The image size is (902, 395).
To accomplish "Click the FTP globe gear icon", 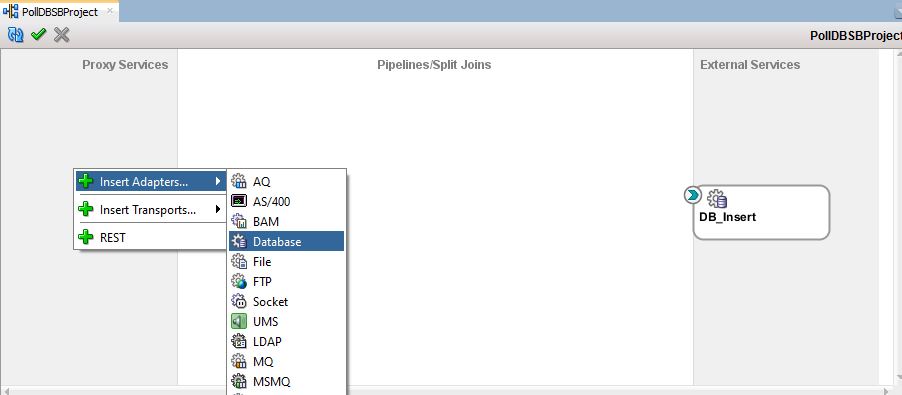I will point(239,282).
